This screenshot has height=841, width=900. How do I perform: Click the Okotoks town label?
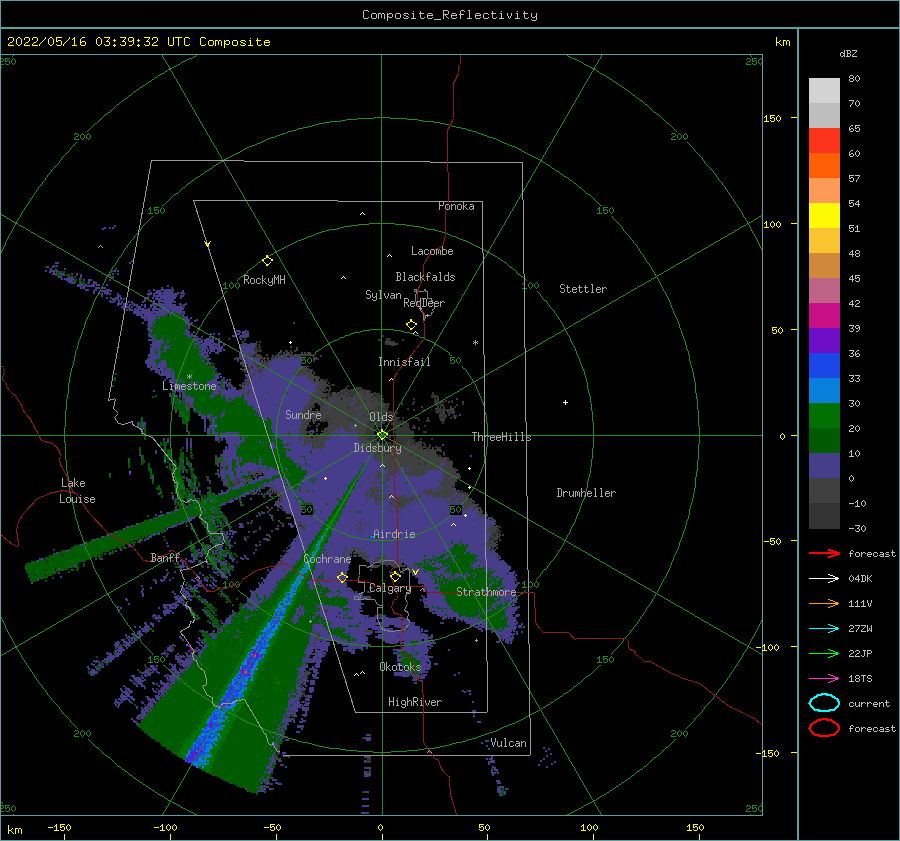(x=400, y=666)
